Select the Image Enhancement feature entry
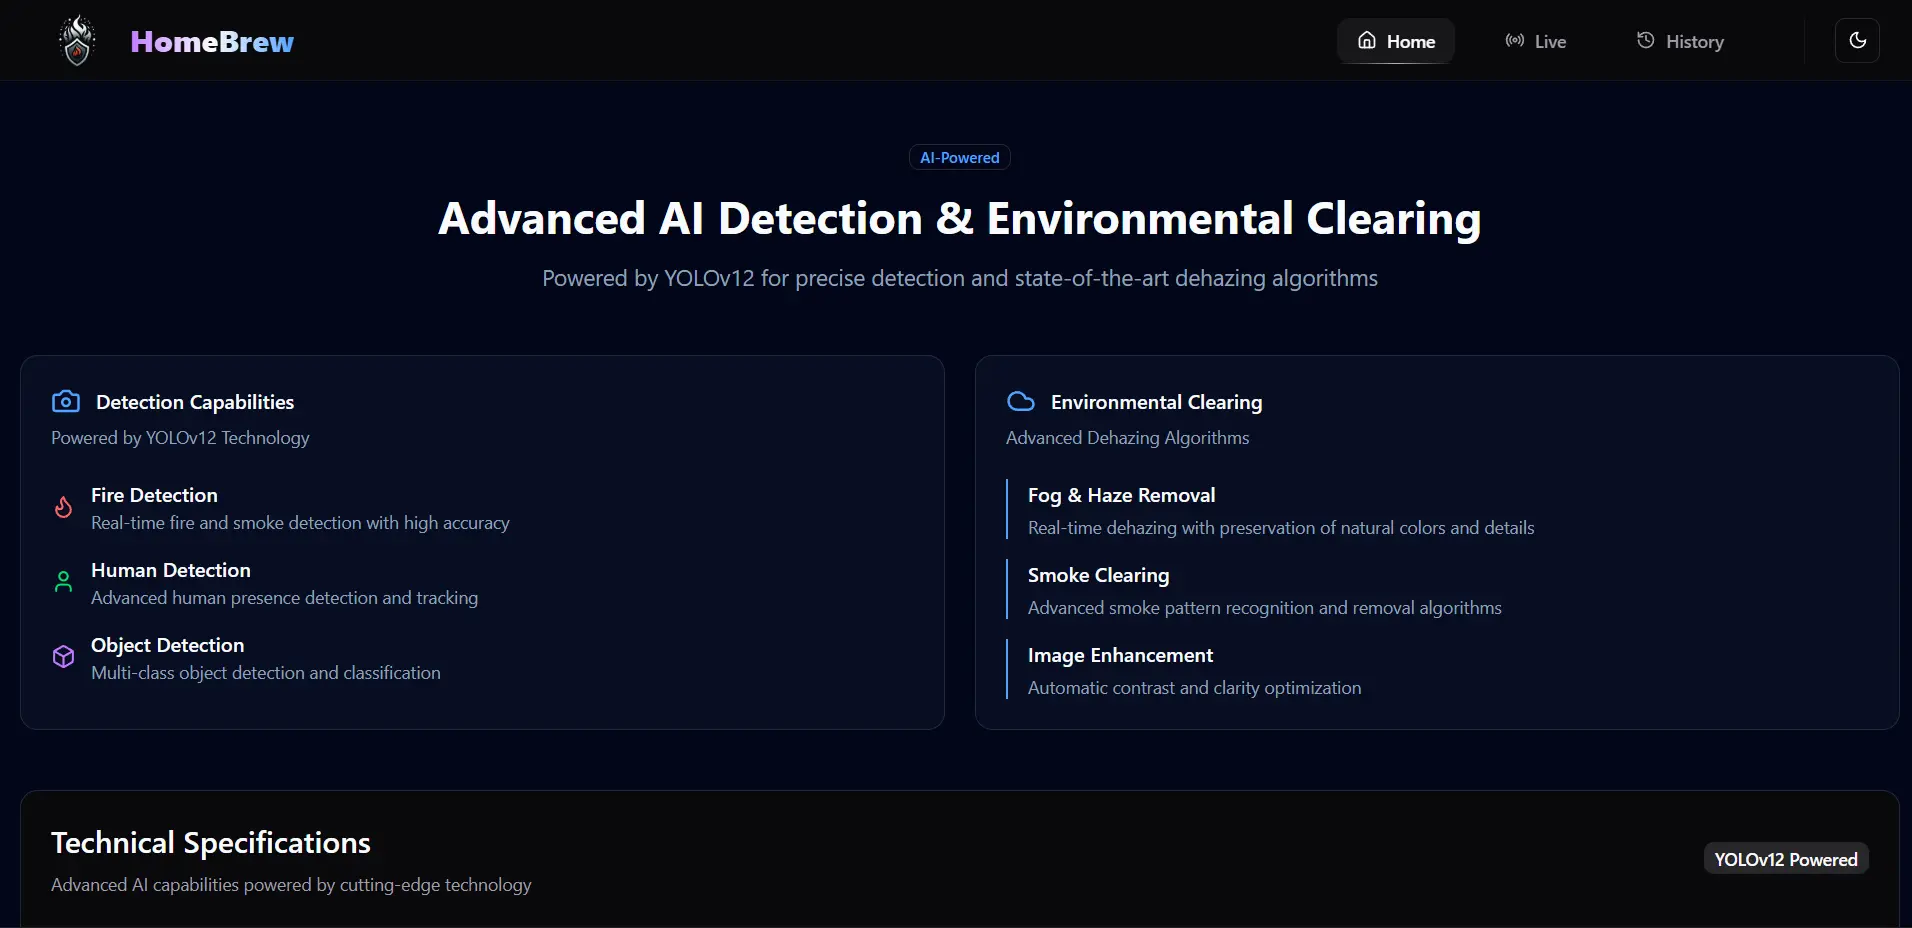 1120,656
